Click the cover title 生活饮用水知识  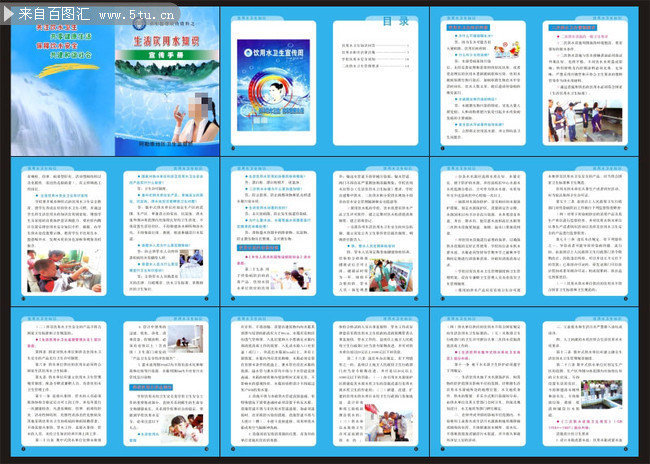[x=166, y=41]
